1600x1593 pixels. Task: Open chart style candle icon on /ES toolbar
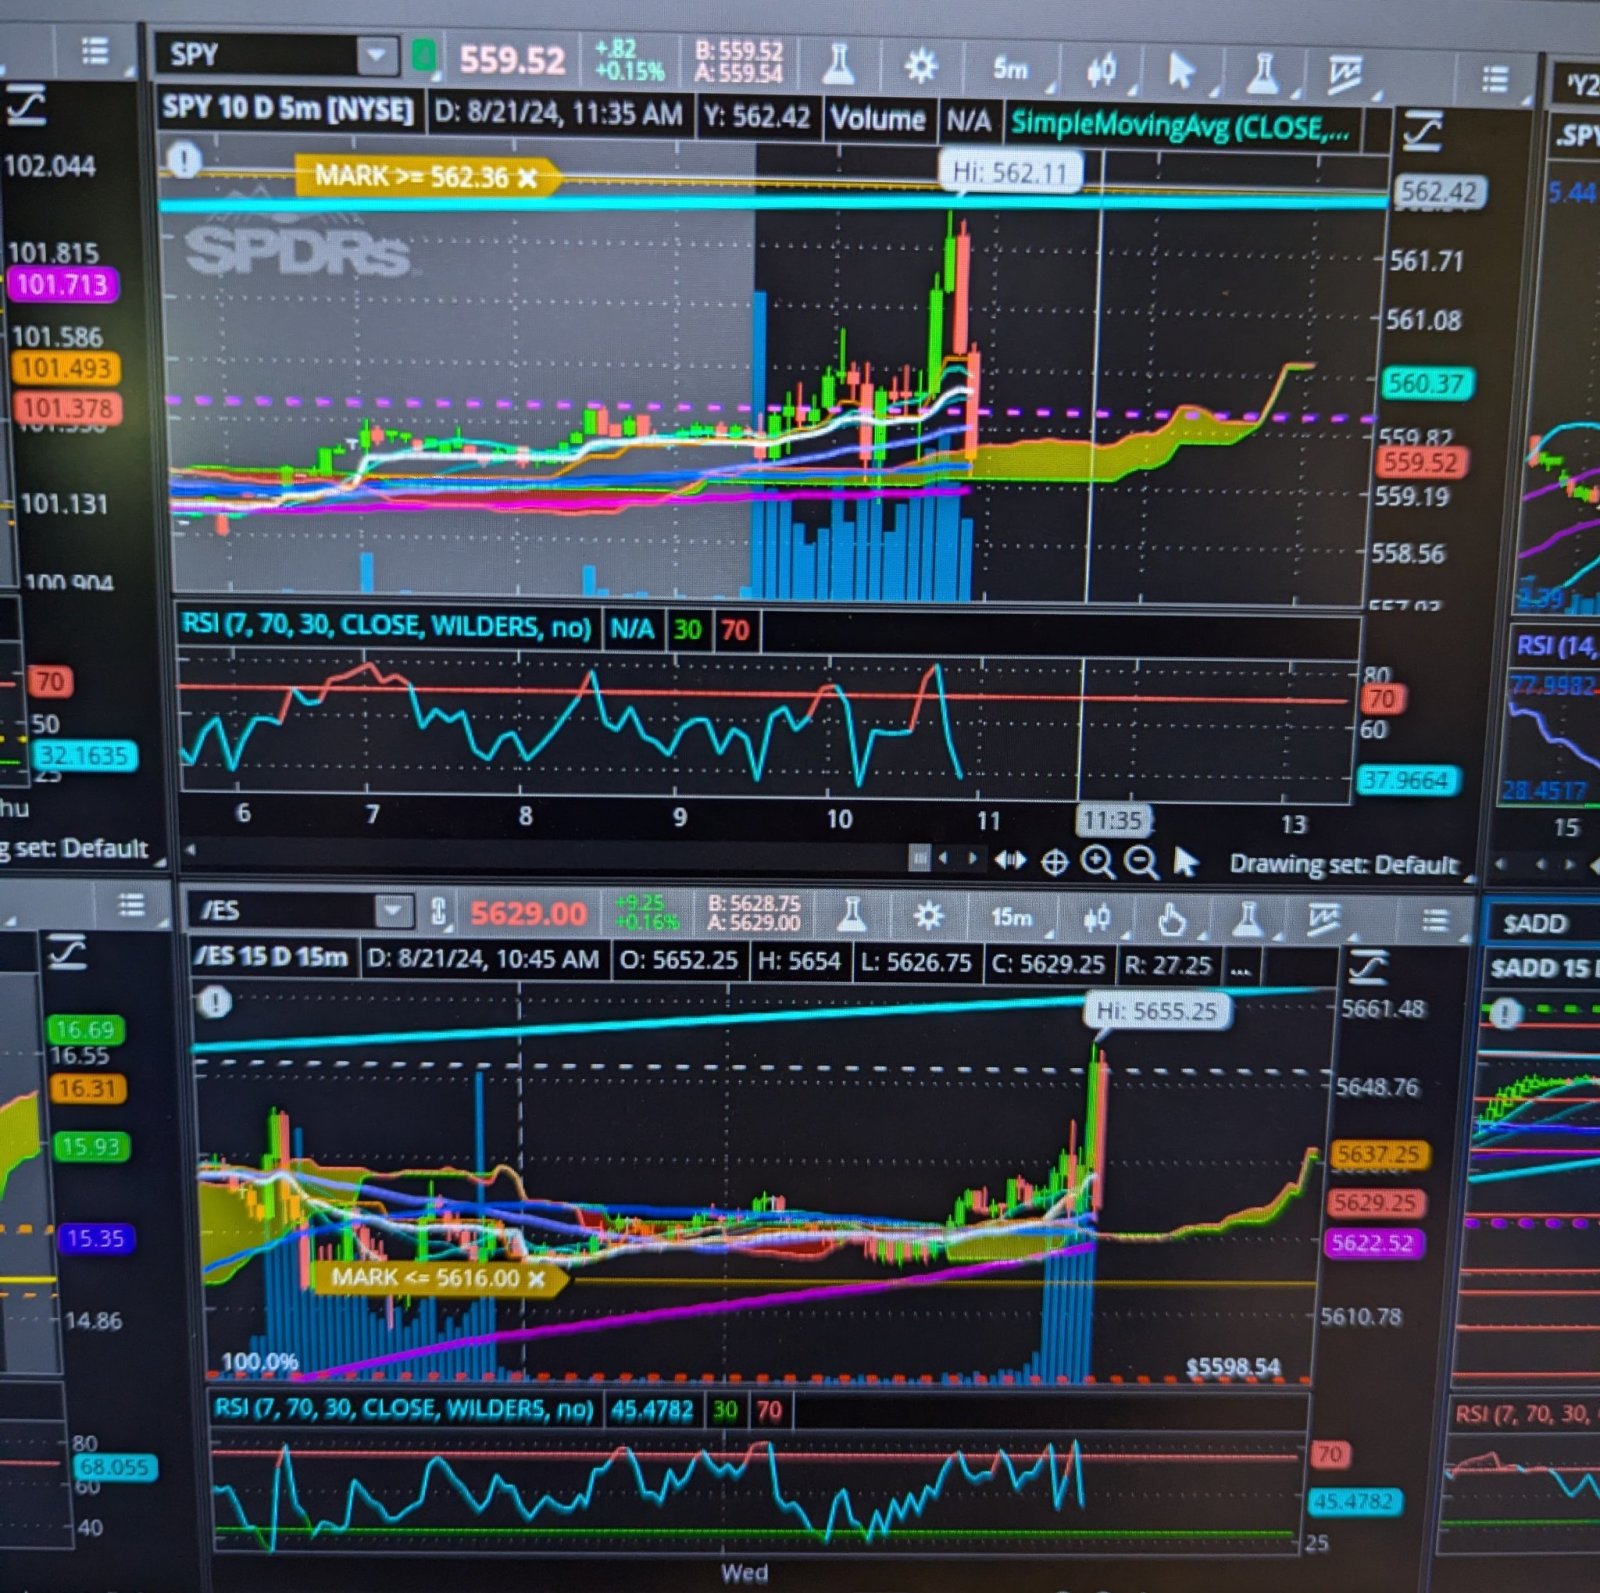[1096, 917]
